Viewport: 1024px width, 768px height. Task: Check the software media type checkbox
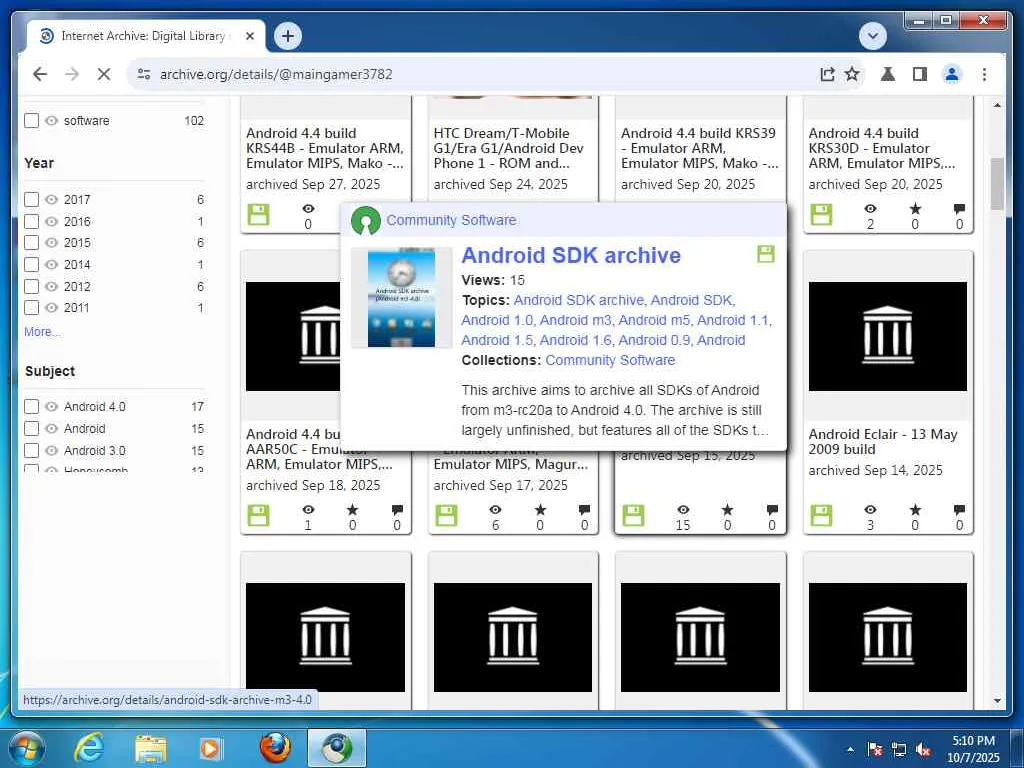coord(31,121)
